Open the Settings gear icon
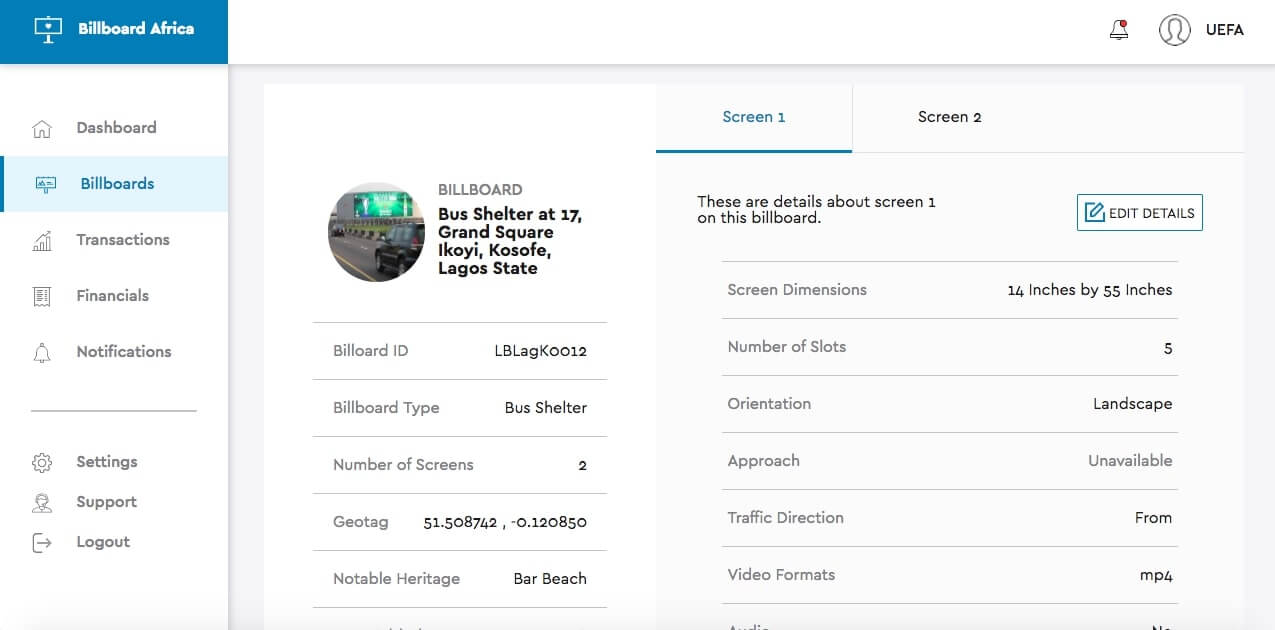Screen dimensions: 1275x630 [42, 463]
